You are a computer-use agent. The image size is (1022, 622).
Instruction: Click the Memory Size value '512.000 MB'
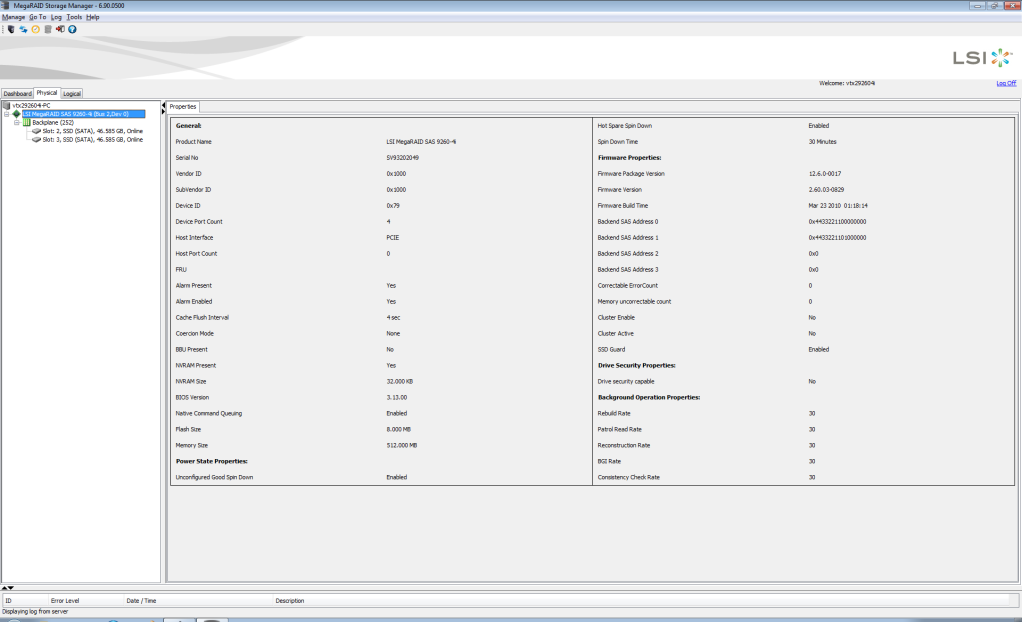point(402,445)
